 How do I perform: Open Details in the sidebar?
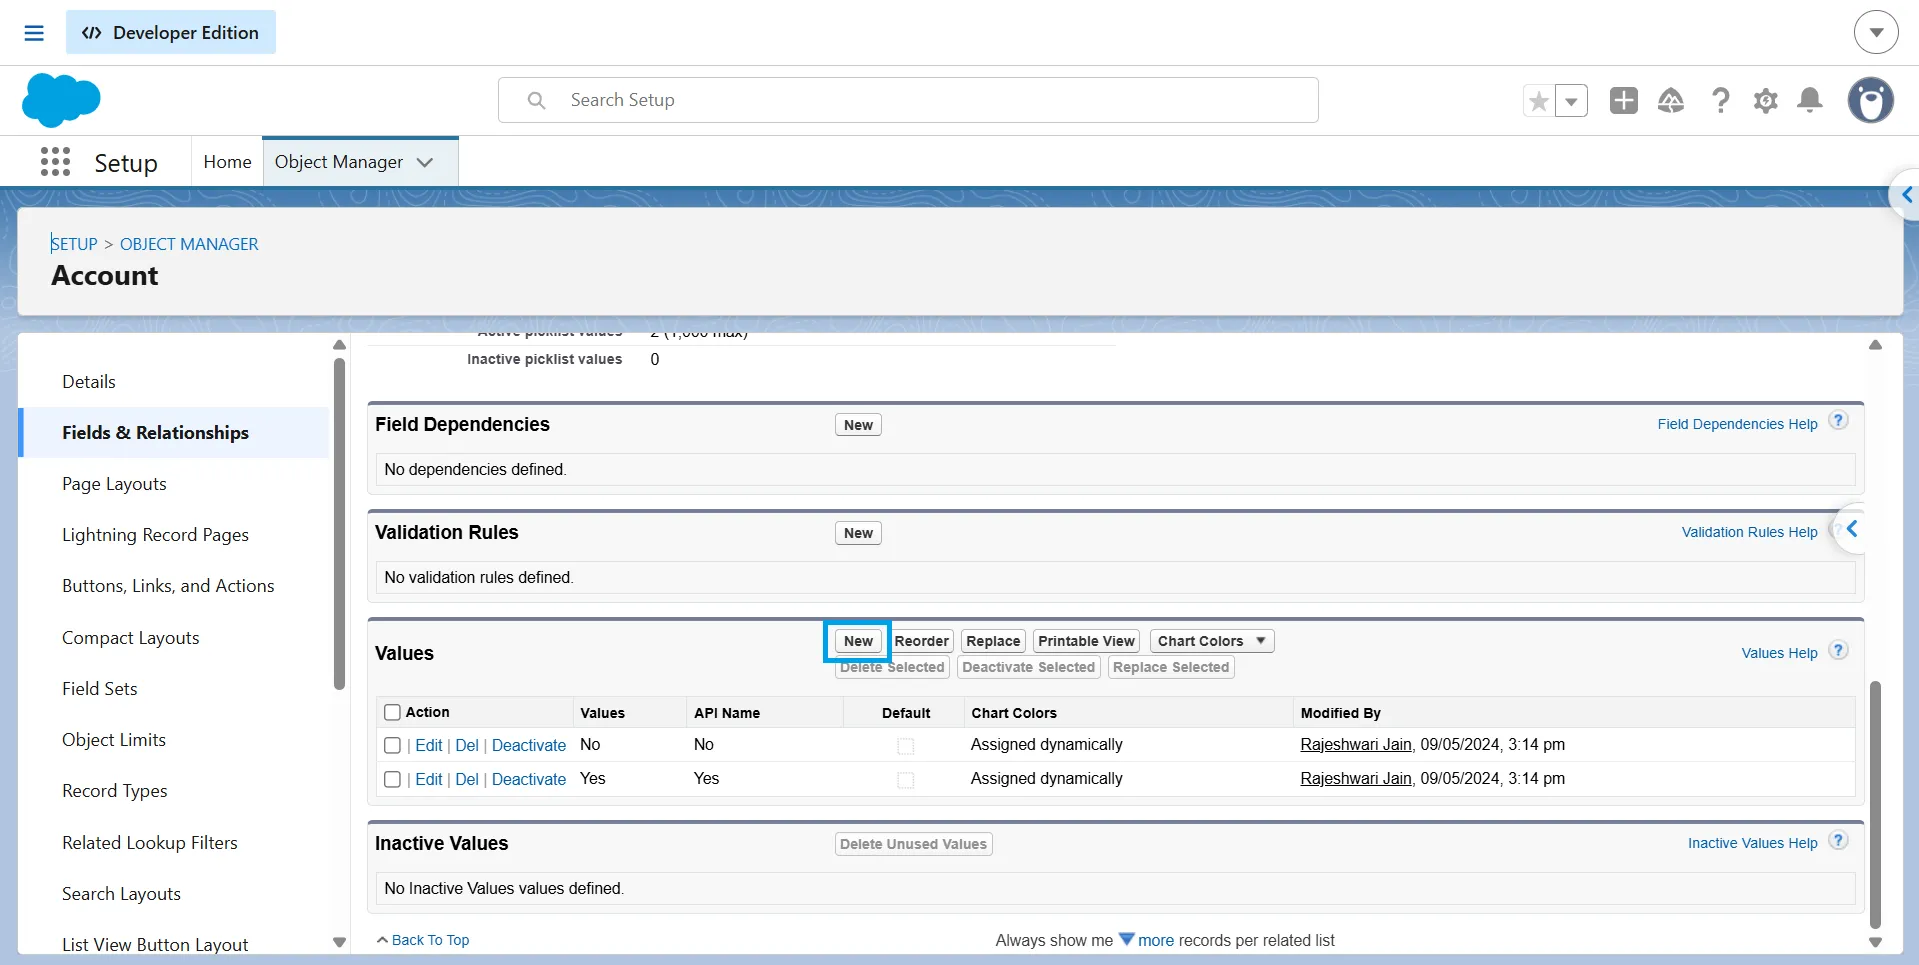[89, 382]
